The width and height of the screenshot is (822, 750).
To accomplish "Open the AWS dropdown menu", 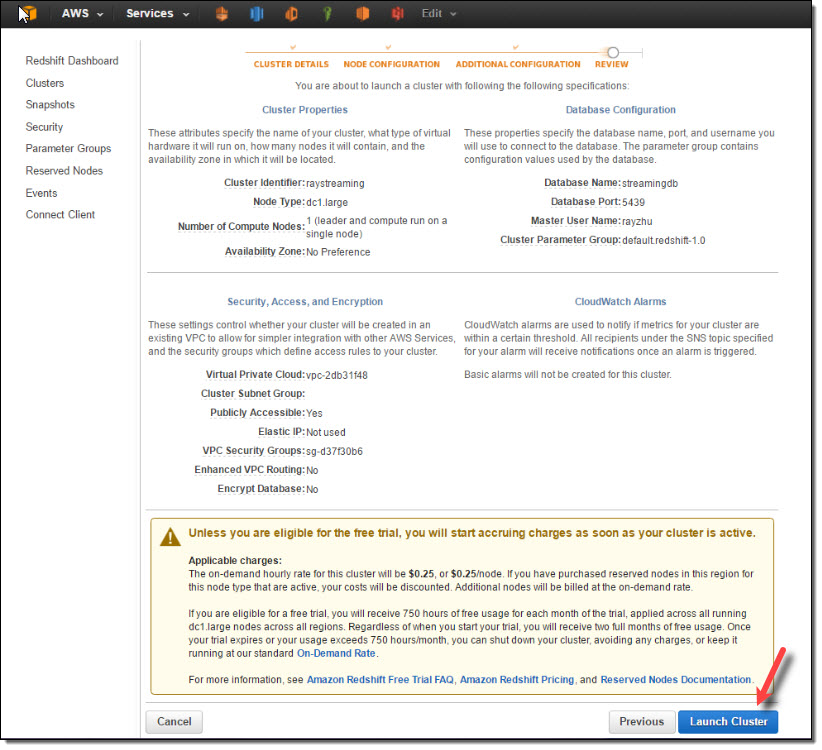I will (82, 14).
